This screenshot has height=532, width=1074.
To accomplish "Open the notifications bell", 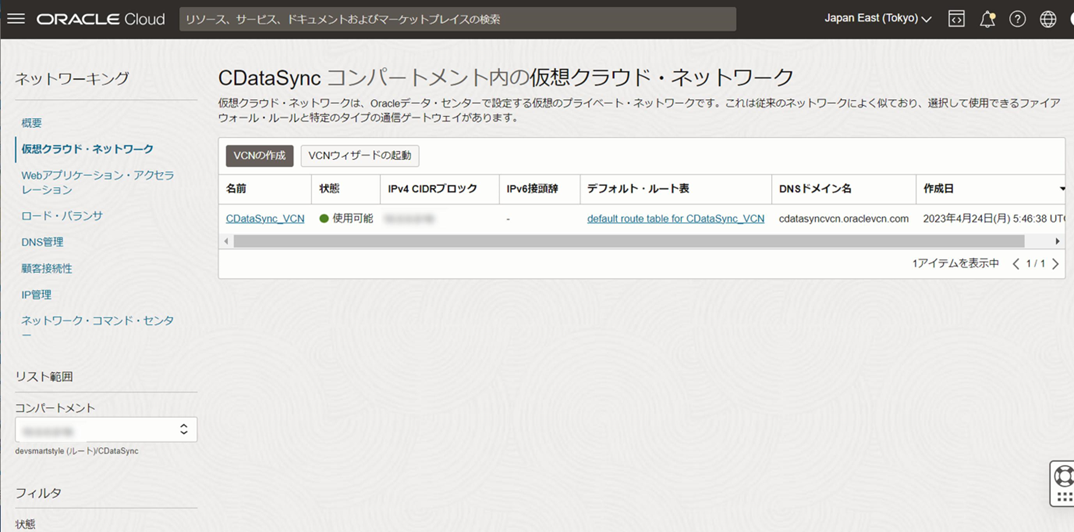I will click(987, 19).
